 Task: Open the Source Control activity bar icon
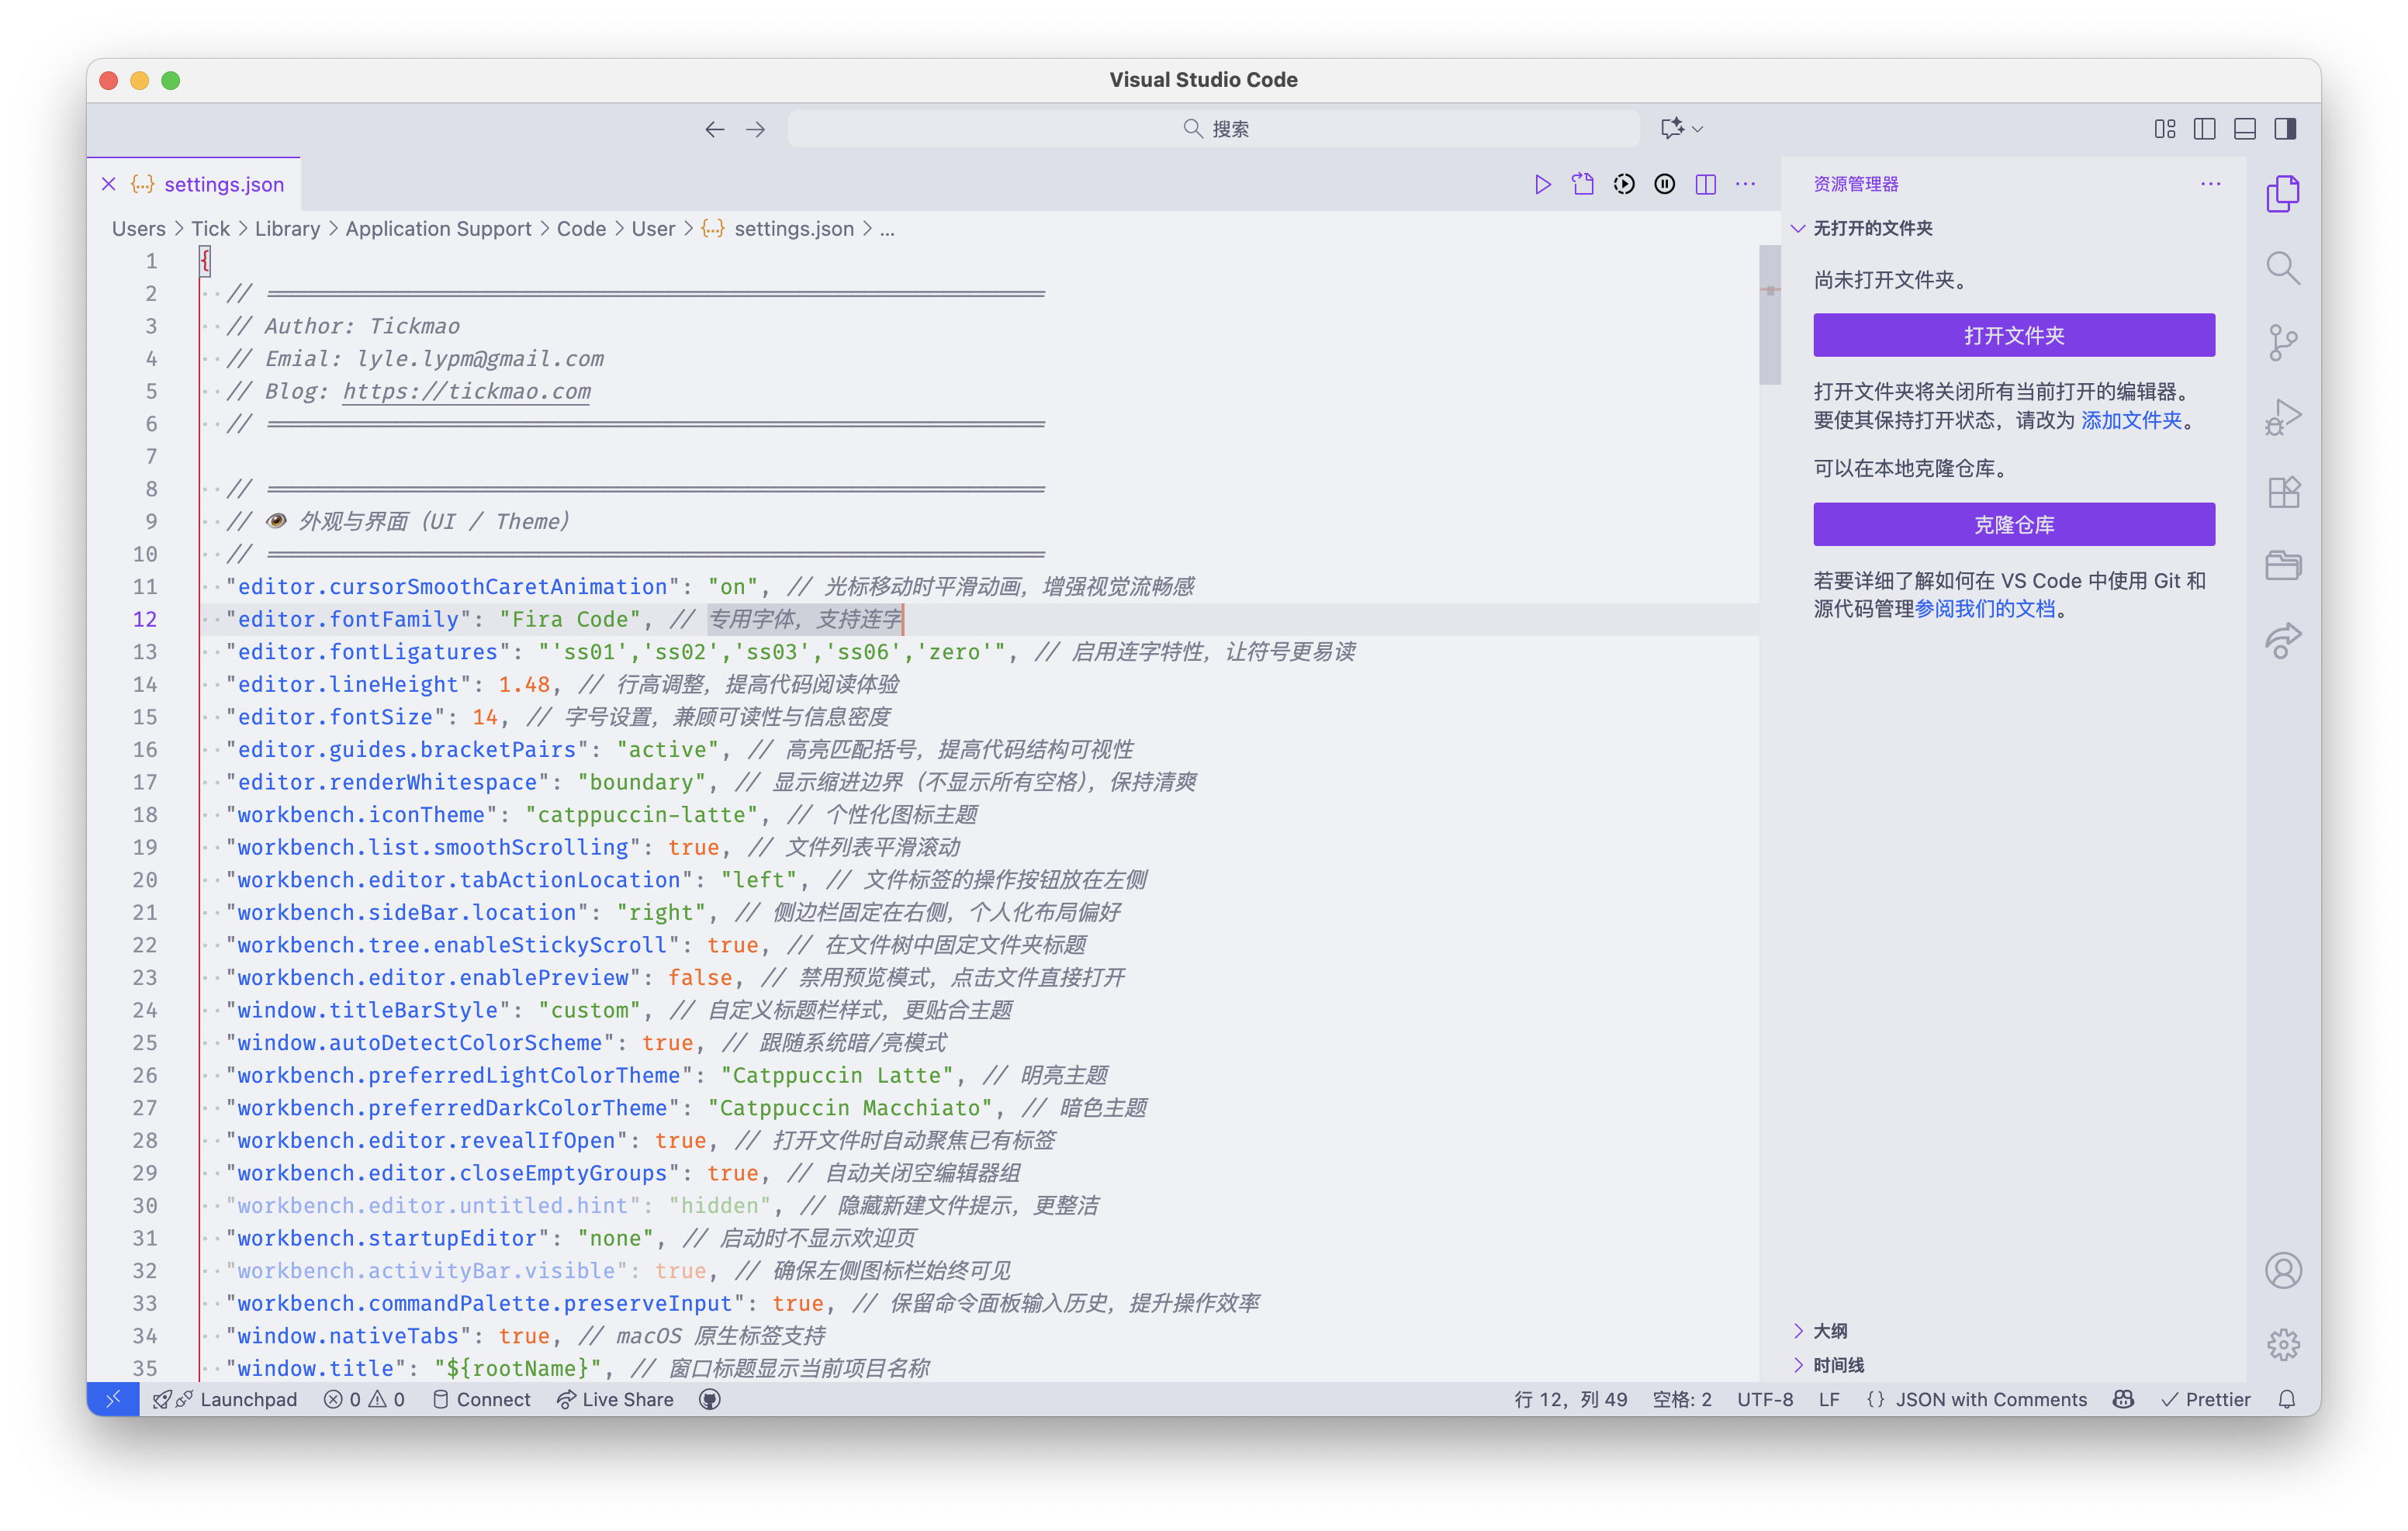click(2283, 342)
